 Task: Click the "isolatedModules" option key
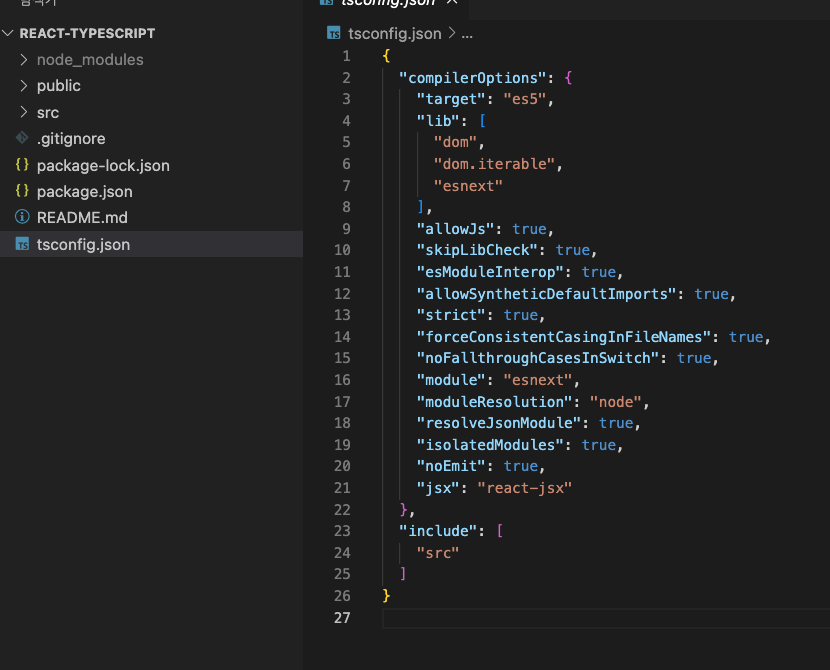pos(490,445)
